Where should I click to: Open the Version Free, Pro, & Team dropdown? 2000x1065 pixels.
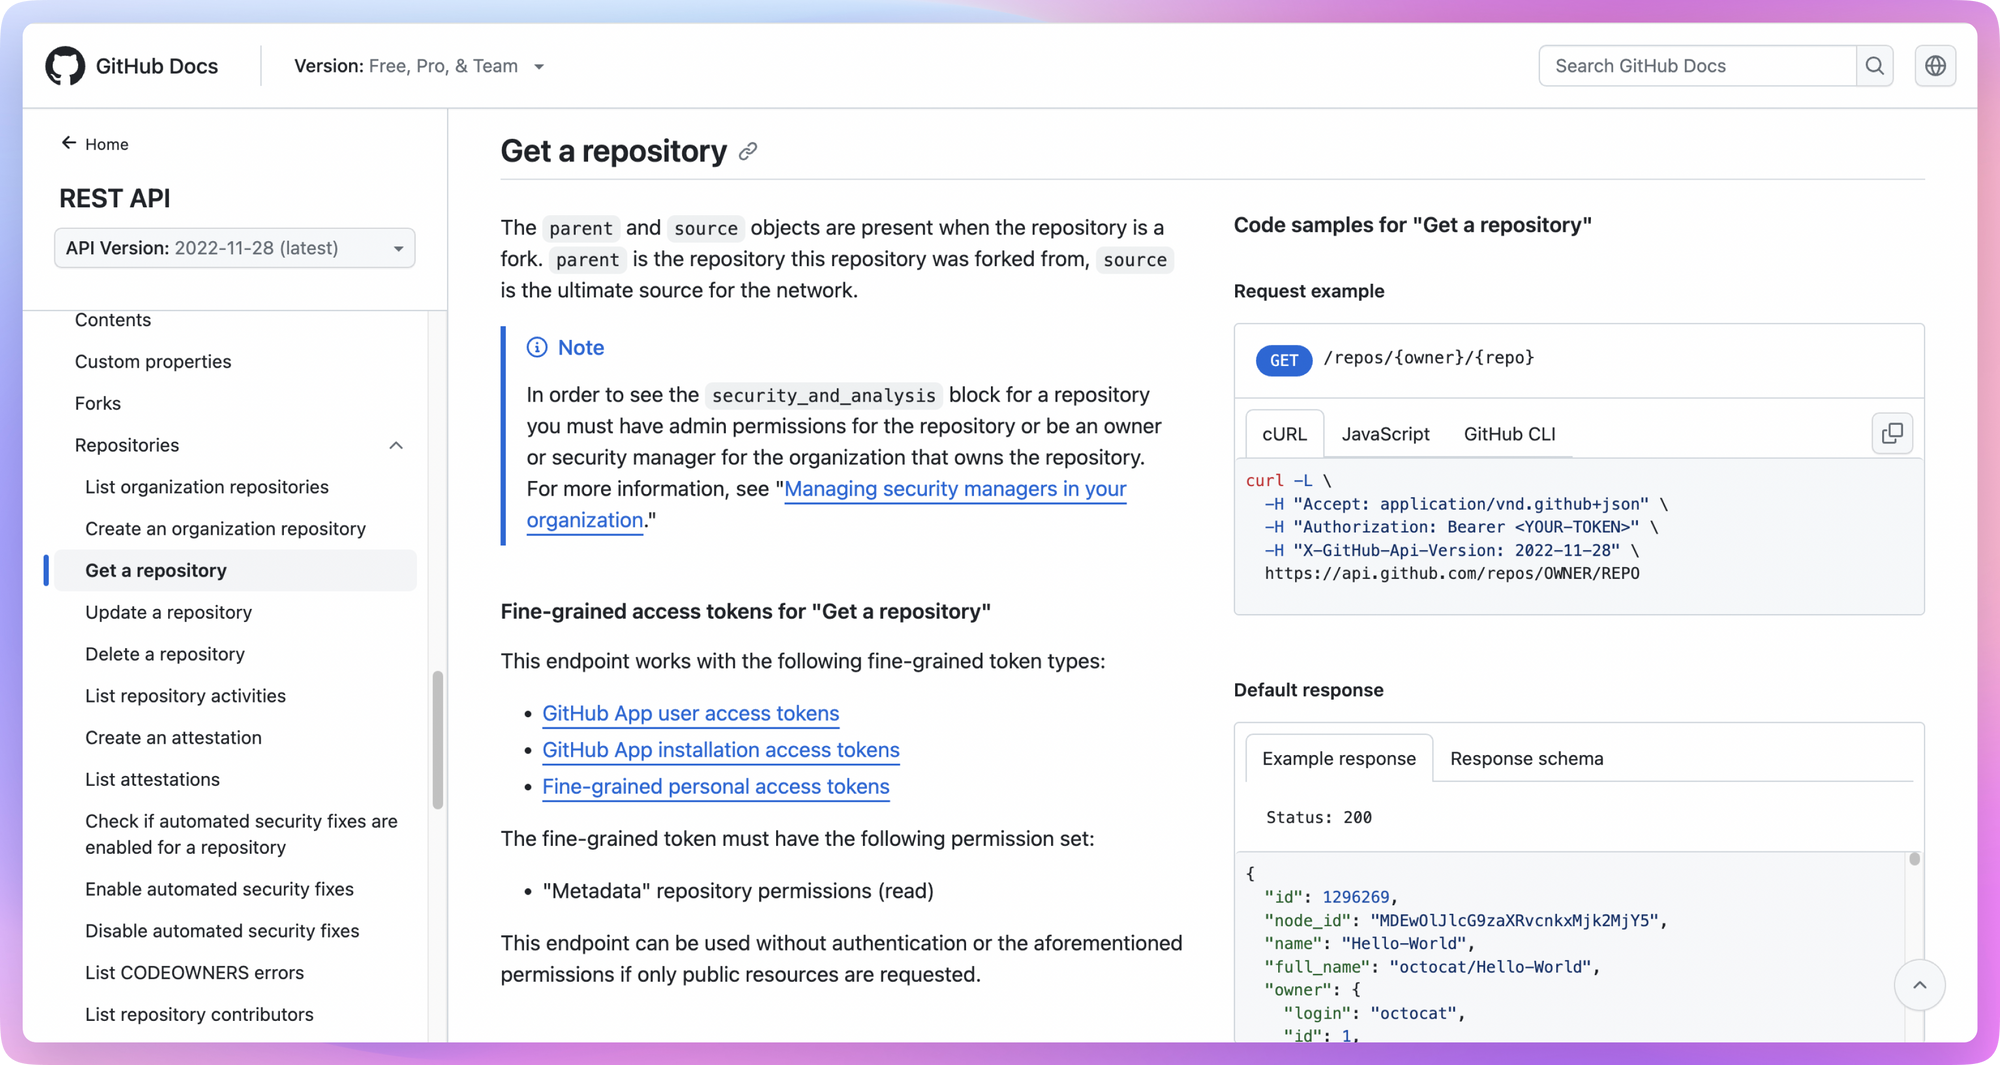(x=419, y=66)
